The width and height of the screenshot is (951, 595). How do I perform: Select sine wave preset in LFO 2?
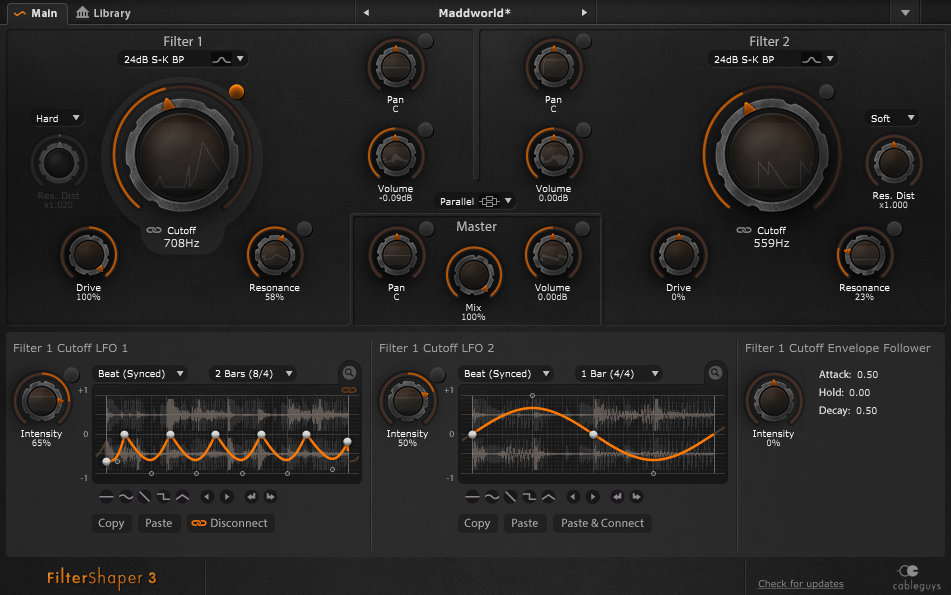point(492,497)
